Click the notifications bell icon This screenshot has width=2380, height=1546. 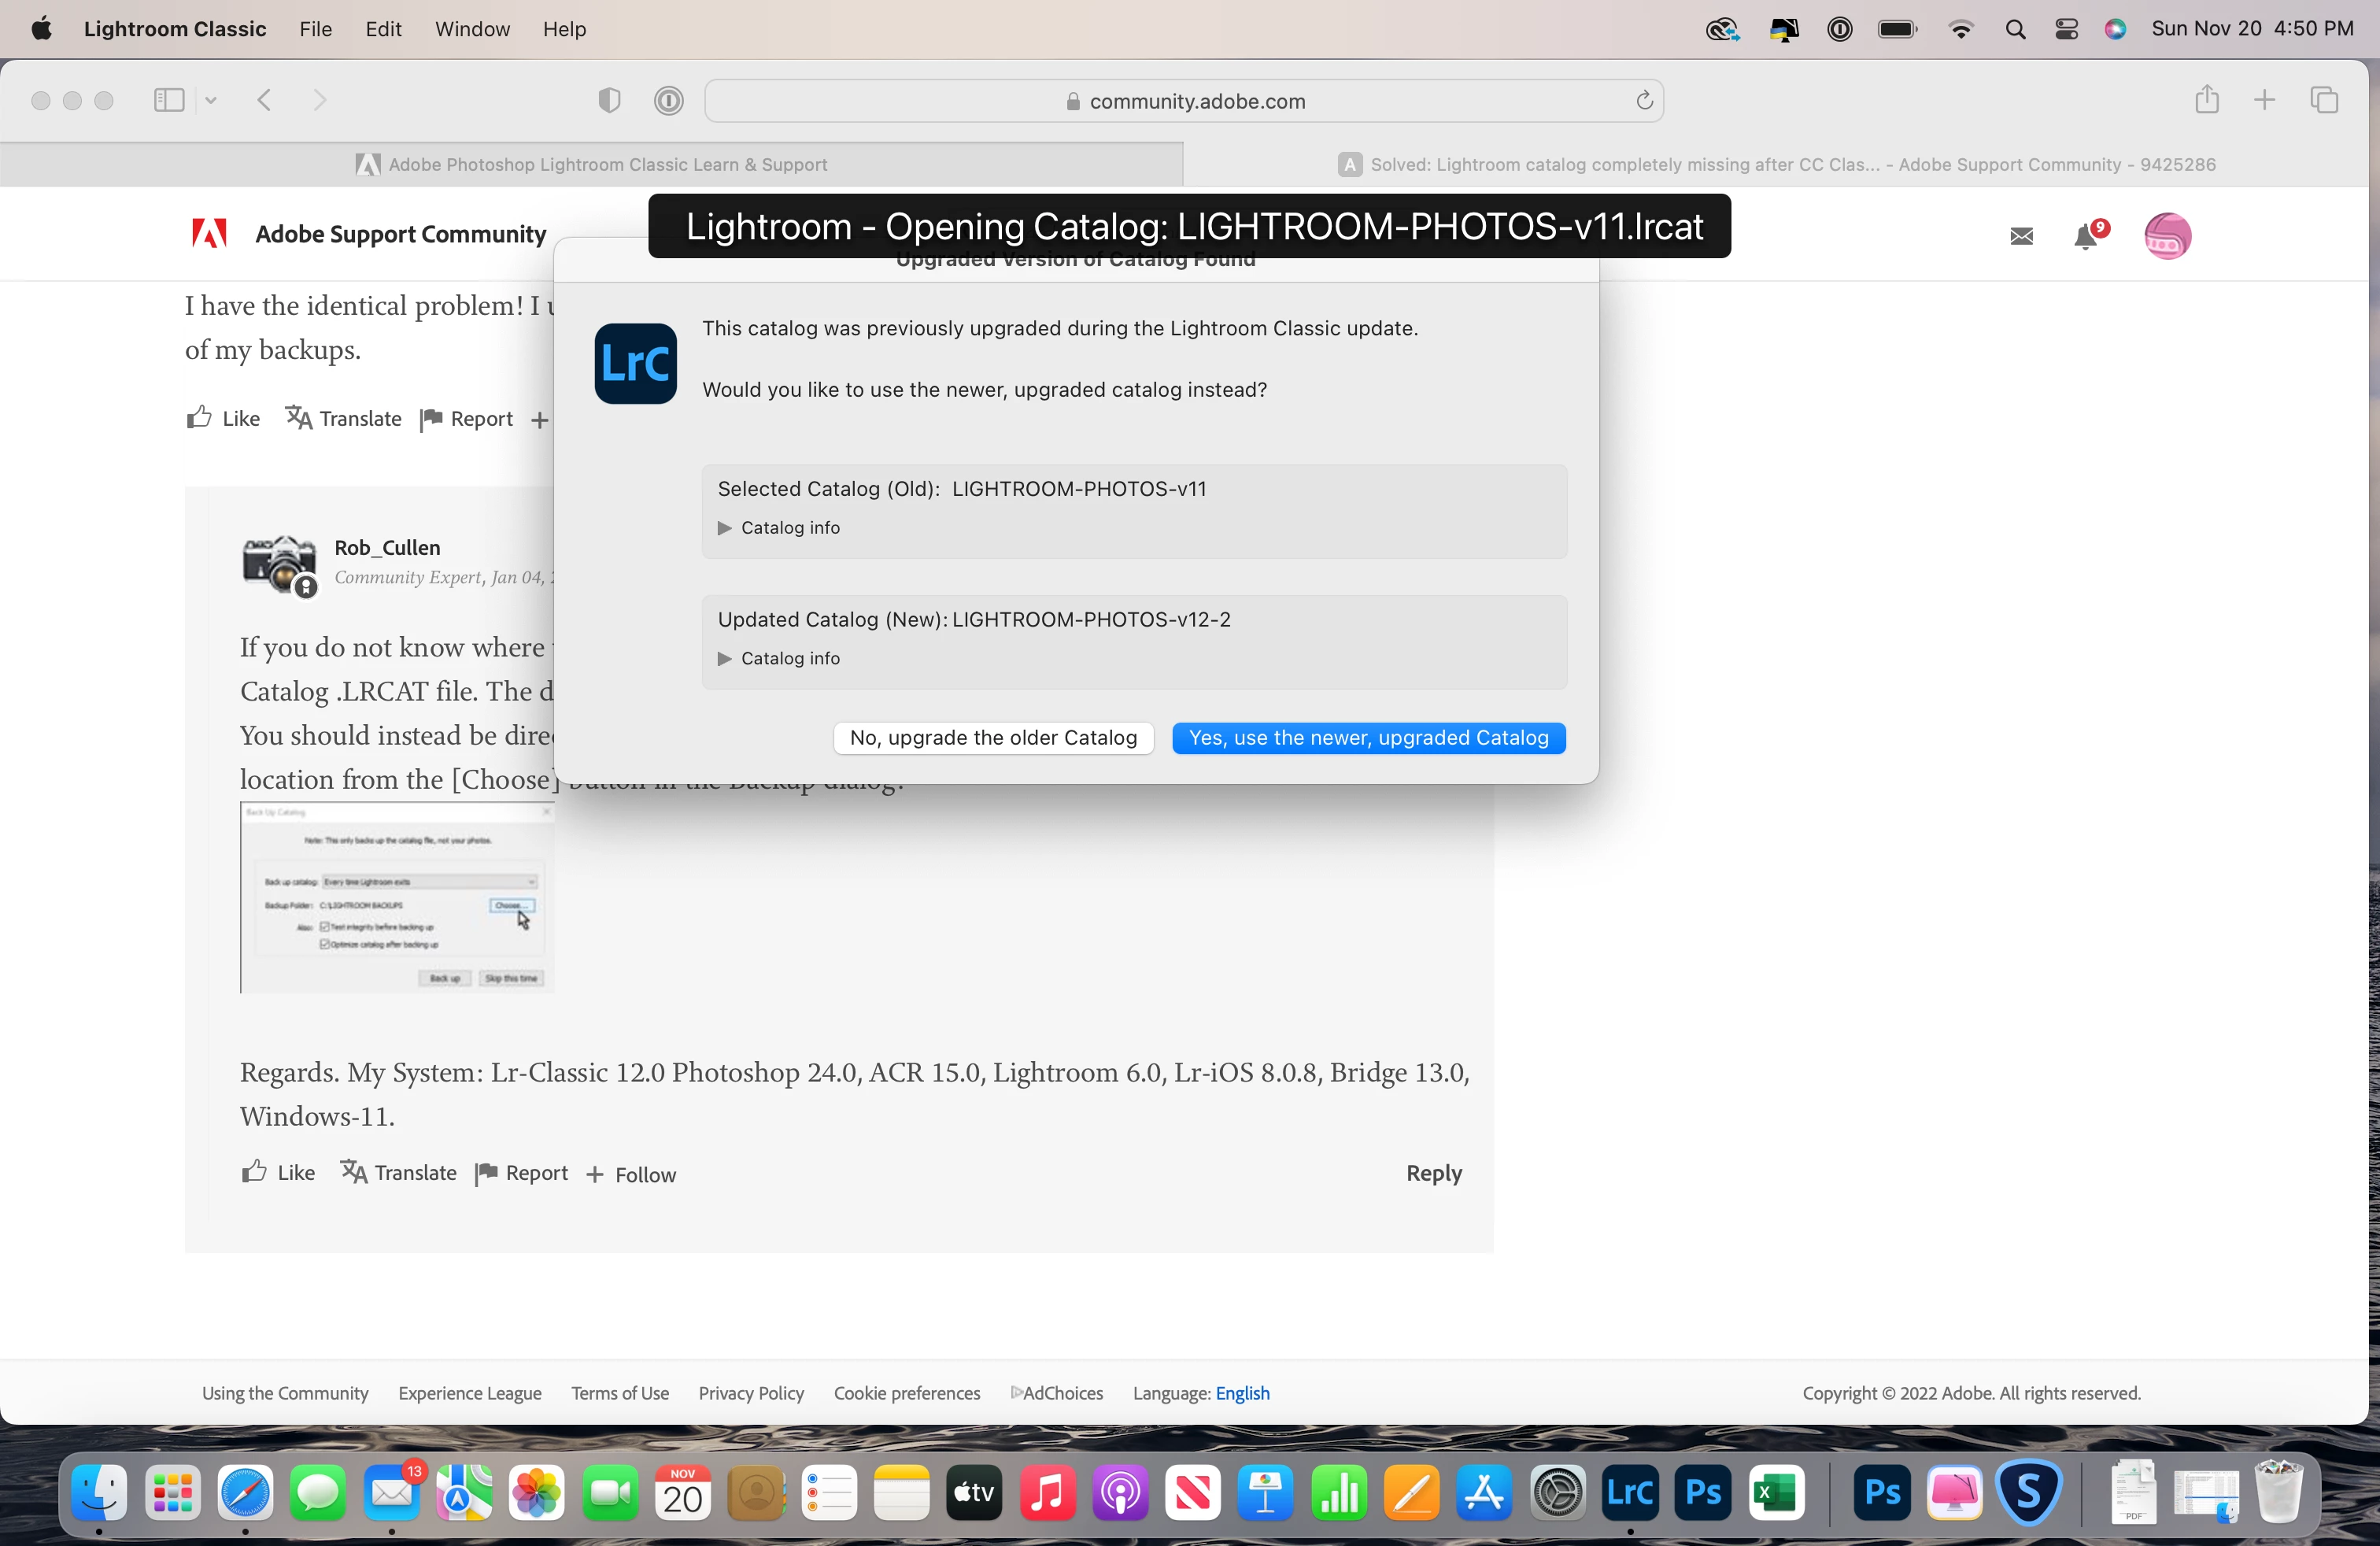(2085, 237)
